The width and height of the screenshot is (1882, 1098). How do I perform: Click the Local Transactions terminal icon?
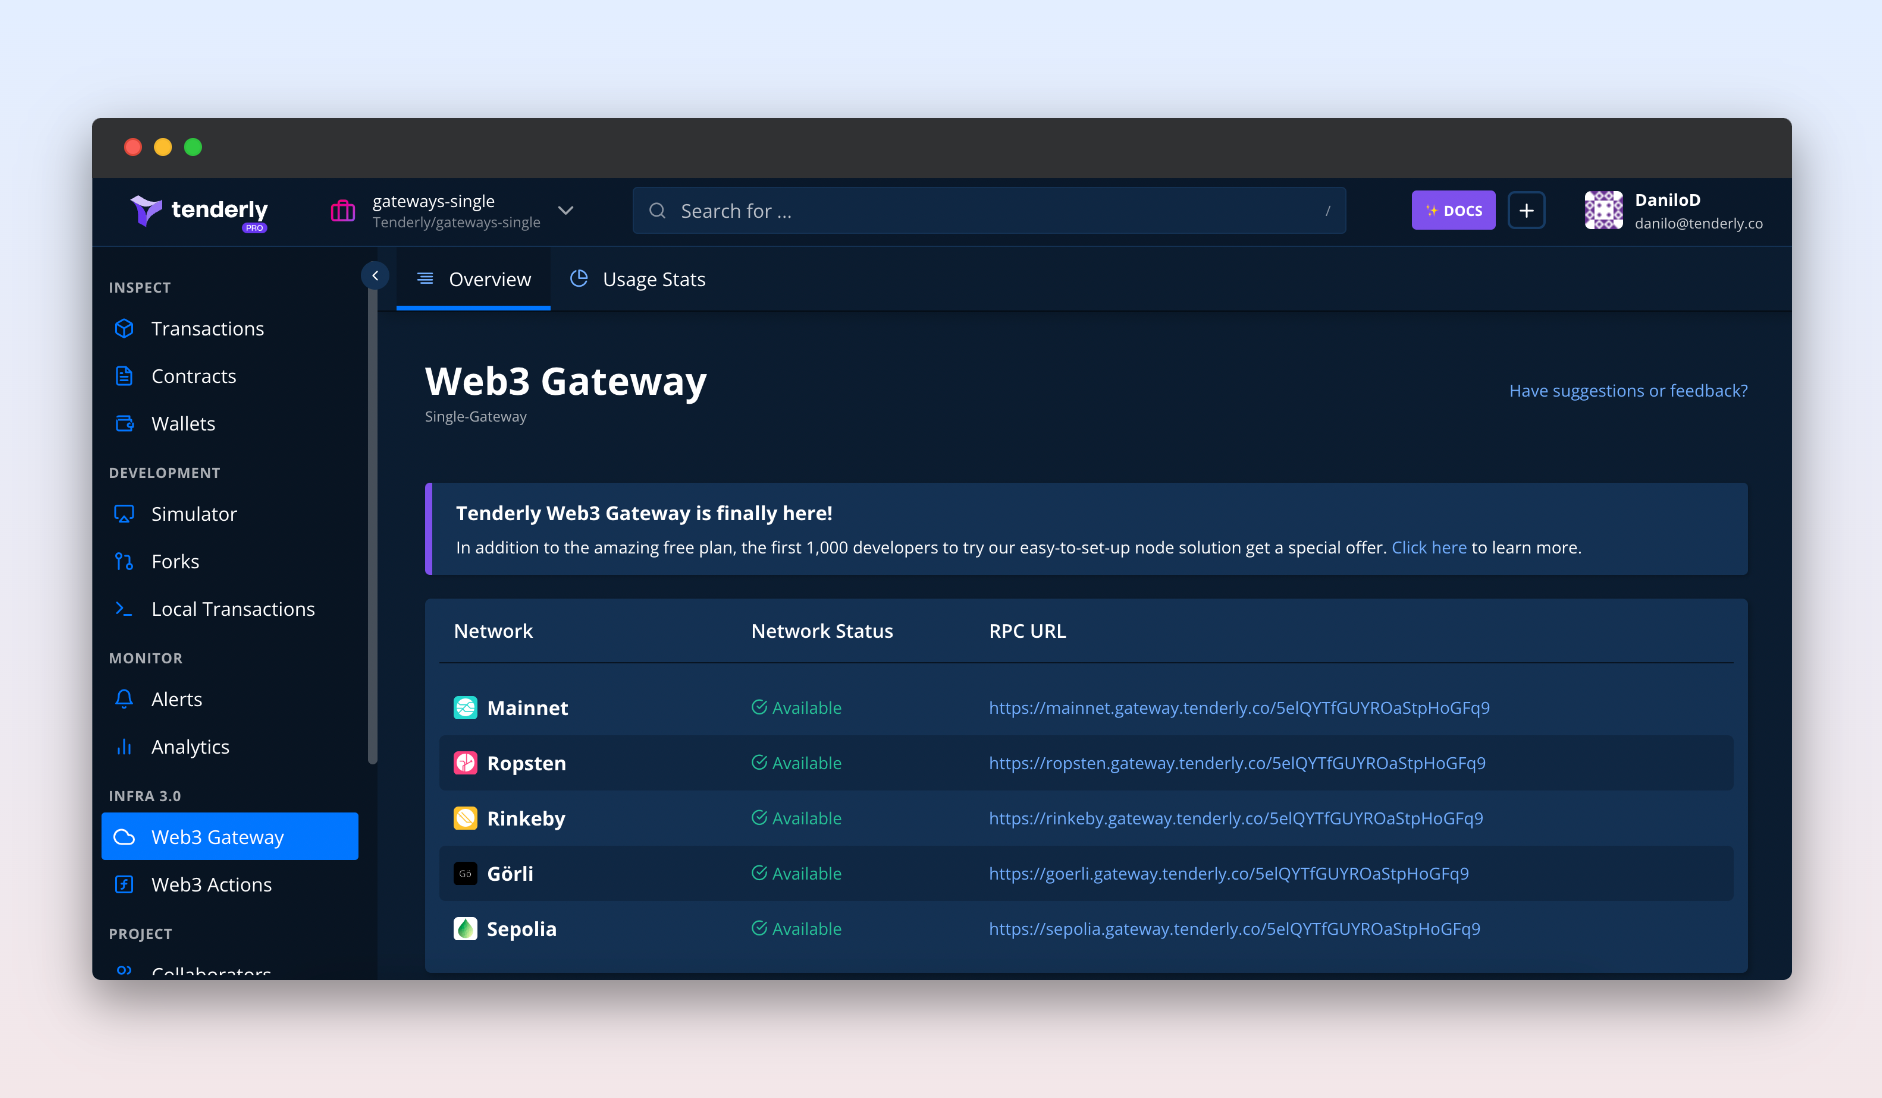124,609
